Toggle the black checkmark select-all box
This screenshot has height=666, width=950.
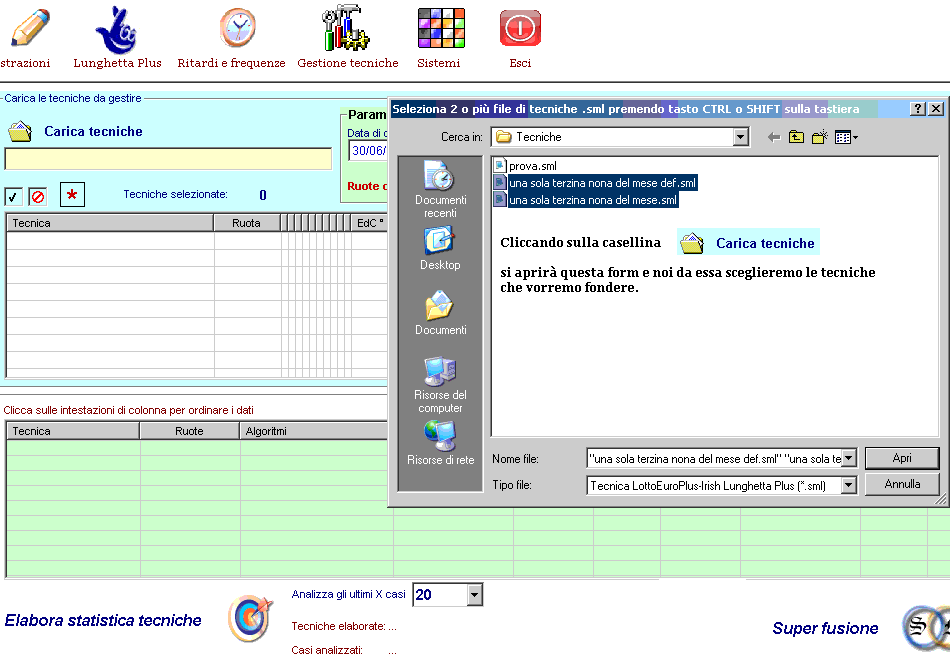click(x=13, y=196)
